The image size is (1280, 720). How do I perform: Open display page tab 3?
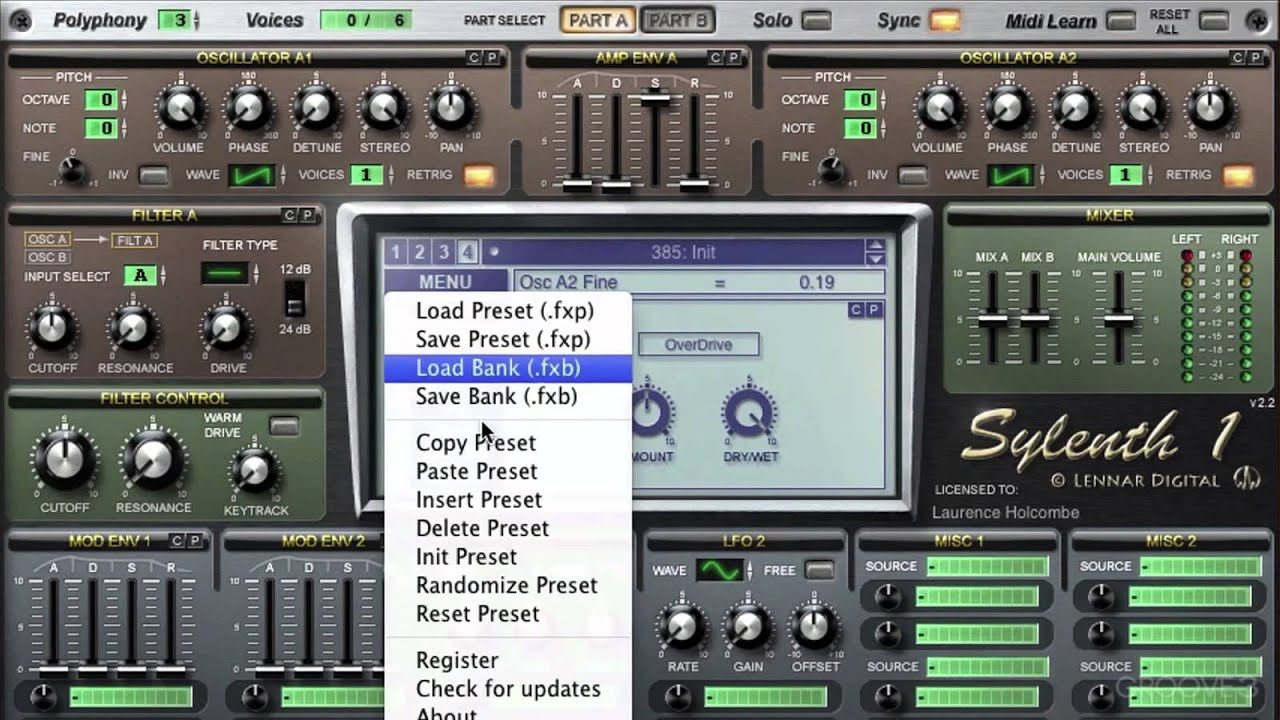[443, 253]
